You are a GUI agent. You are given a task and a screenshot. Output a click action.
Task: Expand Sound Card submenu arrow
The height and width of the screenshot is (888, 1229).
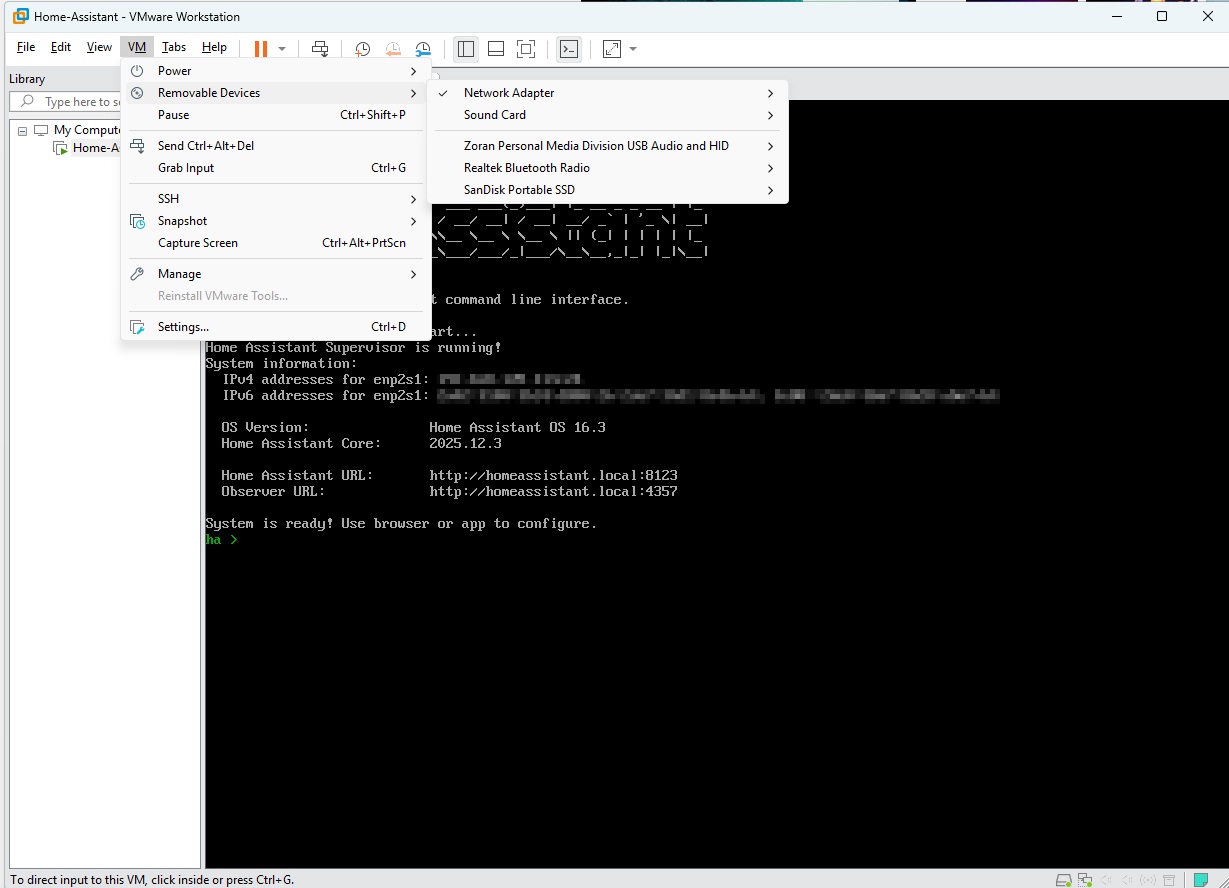(x=770, y=115)
